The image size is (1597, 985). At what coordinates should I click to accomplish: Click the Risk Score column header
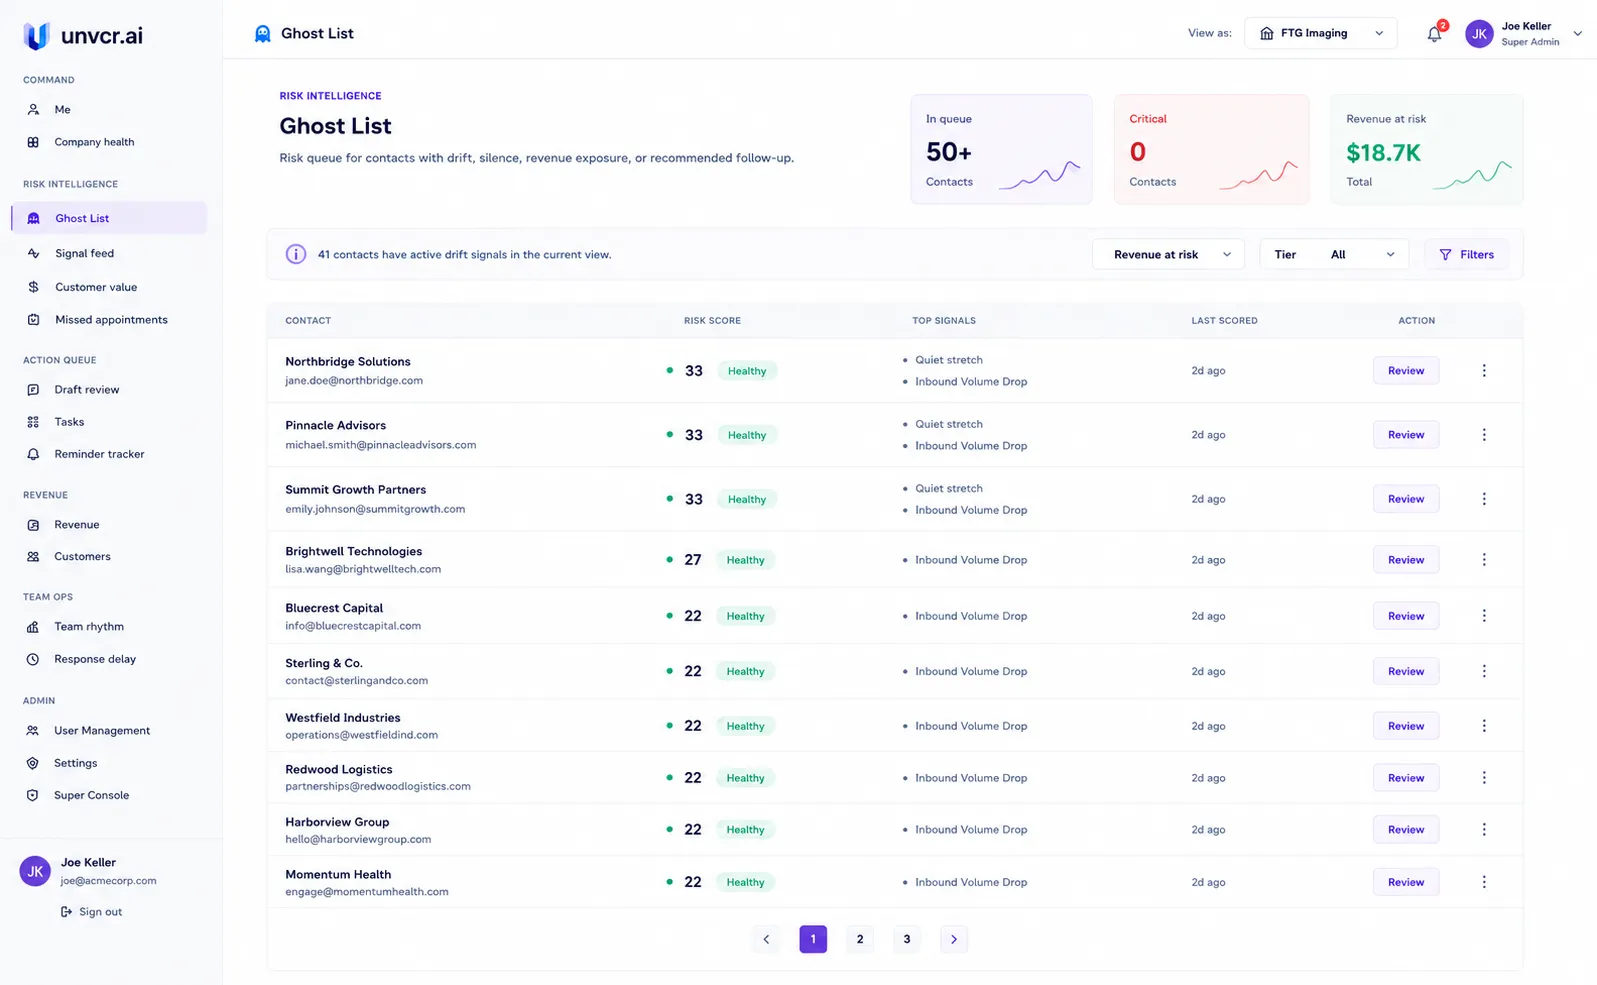[x=712, y=321]
